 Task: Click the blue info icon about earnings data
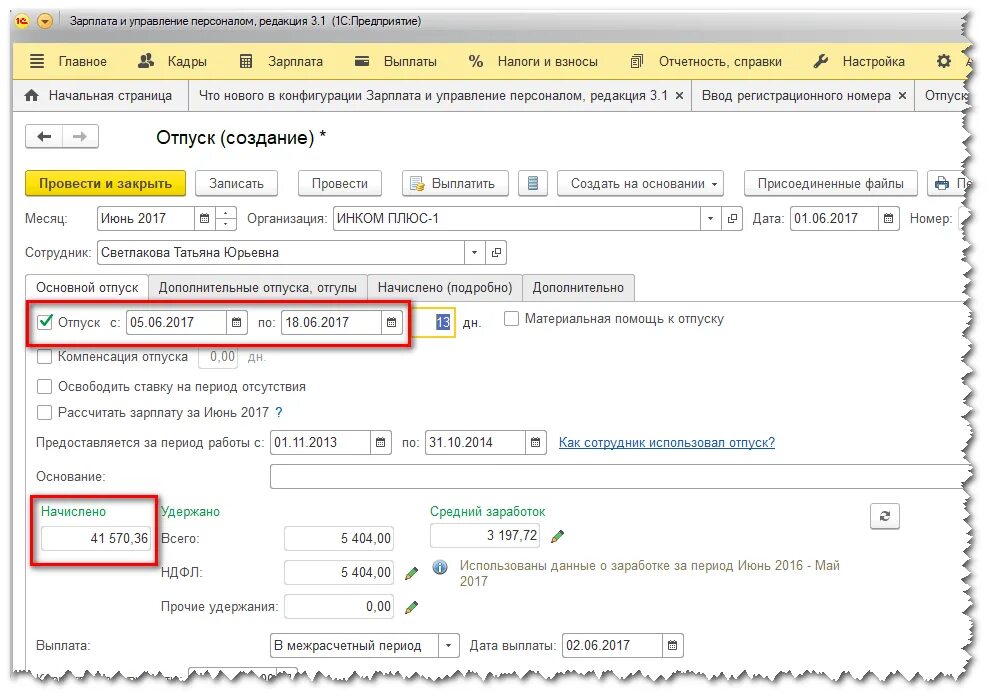[440, 567]
